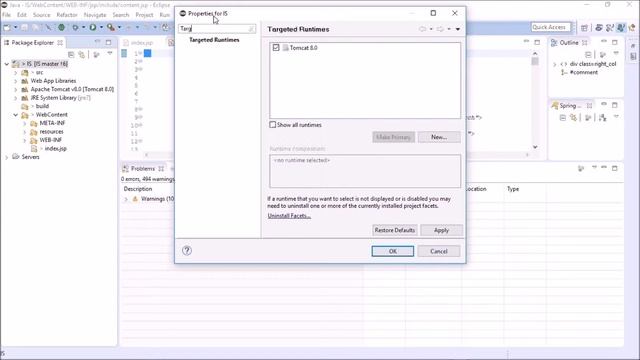
Task: Click the Tomcat 8.0 server icon in runtimes list
Action: 286,48
